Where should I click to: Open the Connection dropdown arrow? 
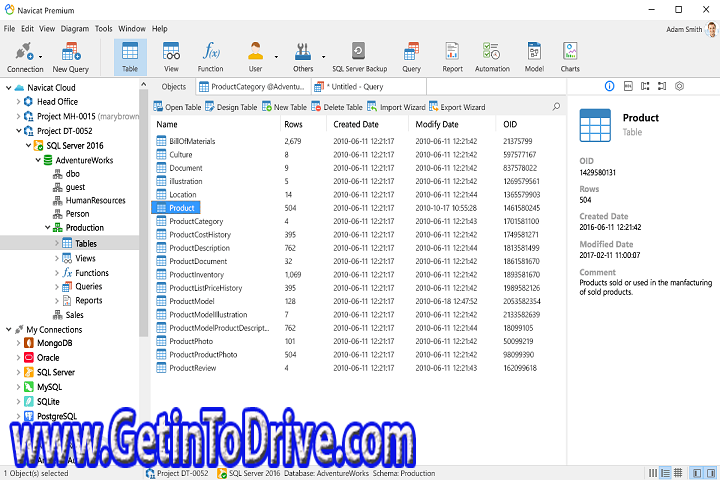40,57
